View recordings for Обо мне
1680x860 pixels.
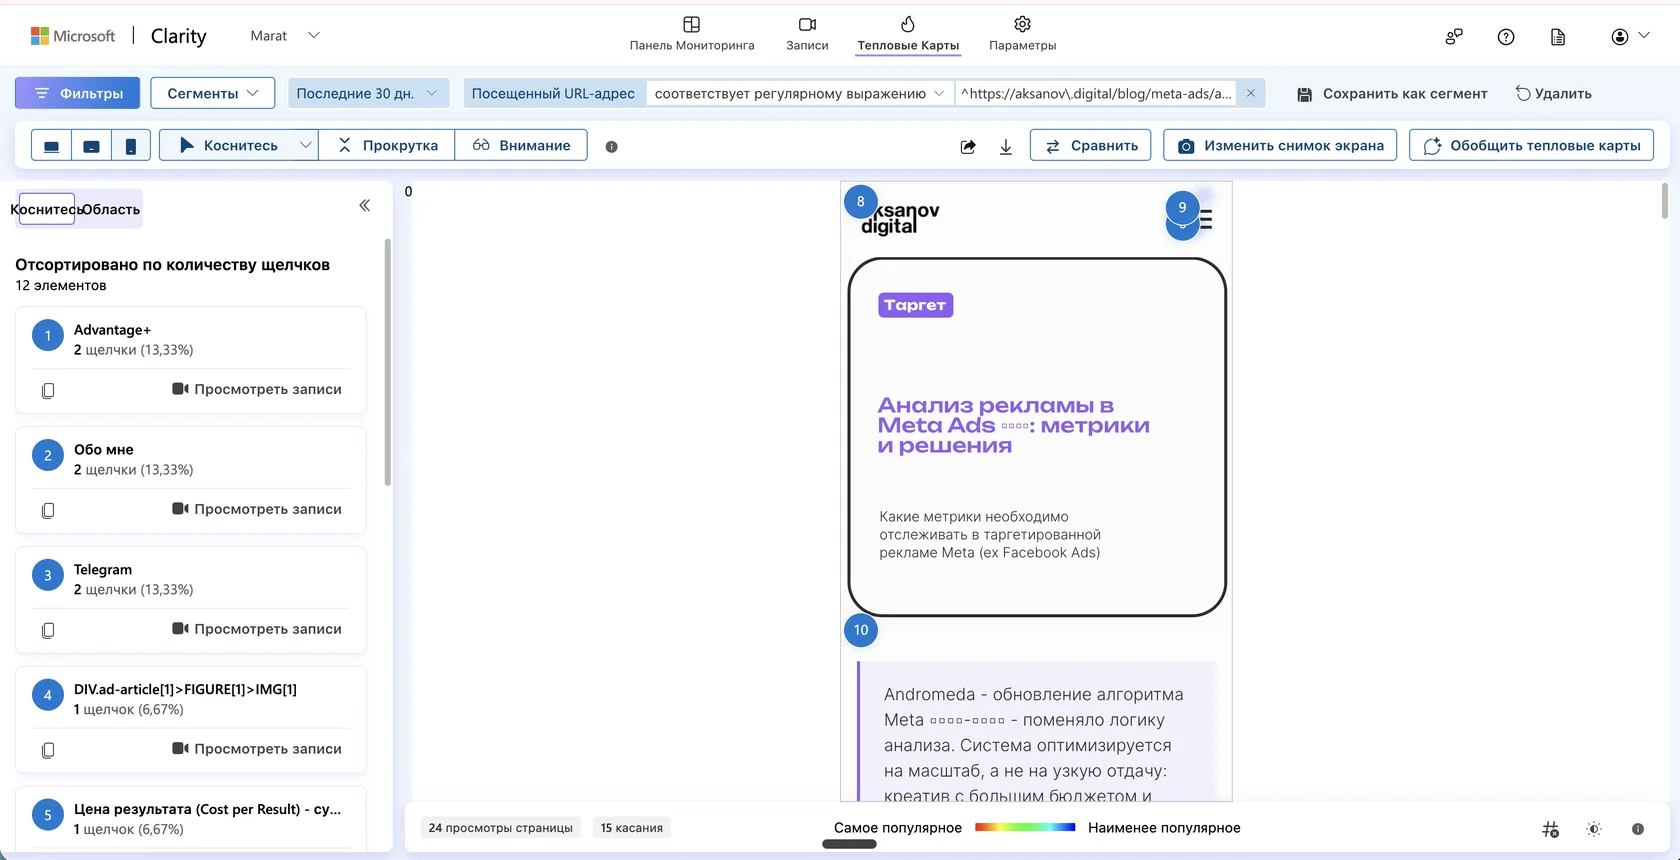[257, 509]
